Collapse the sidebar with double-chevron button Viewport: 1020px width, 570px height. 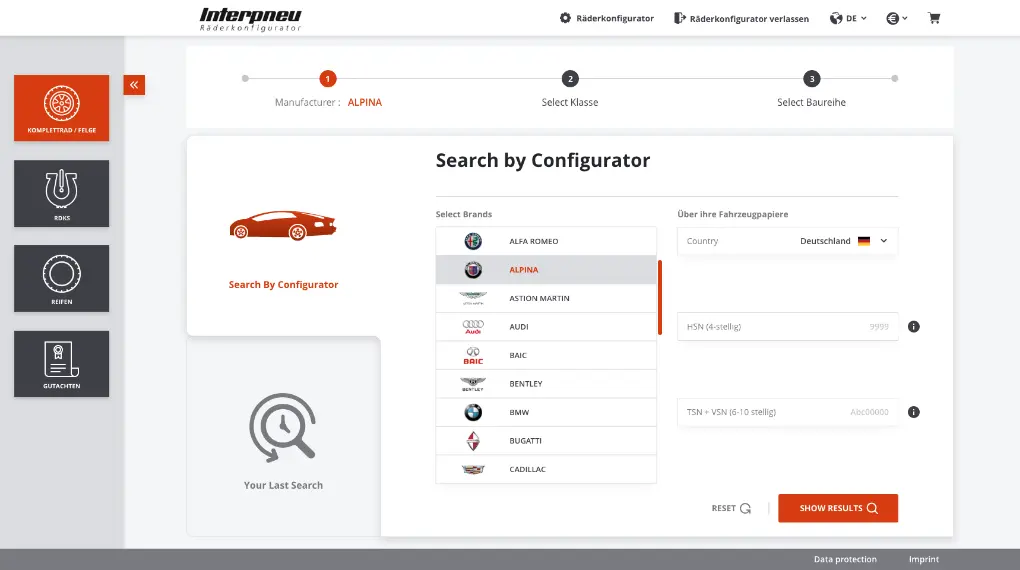pos(134,85)
